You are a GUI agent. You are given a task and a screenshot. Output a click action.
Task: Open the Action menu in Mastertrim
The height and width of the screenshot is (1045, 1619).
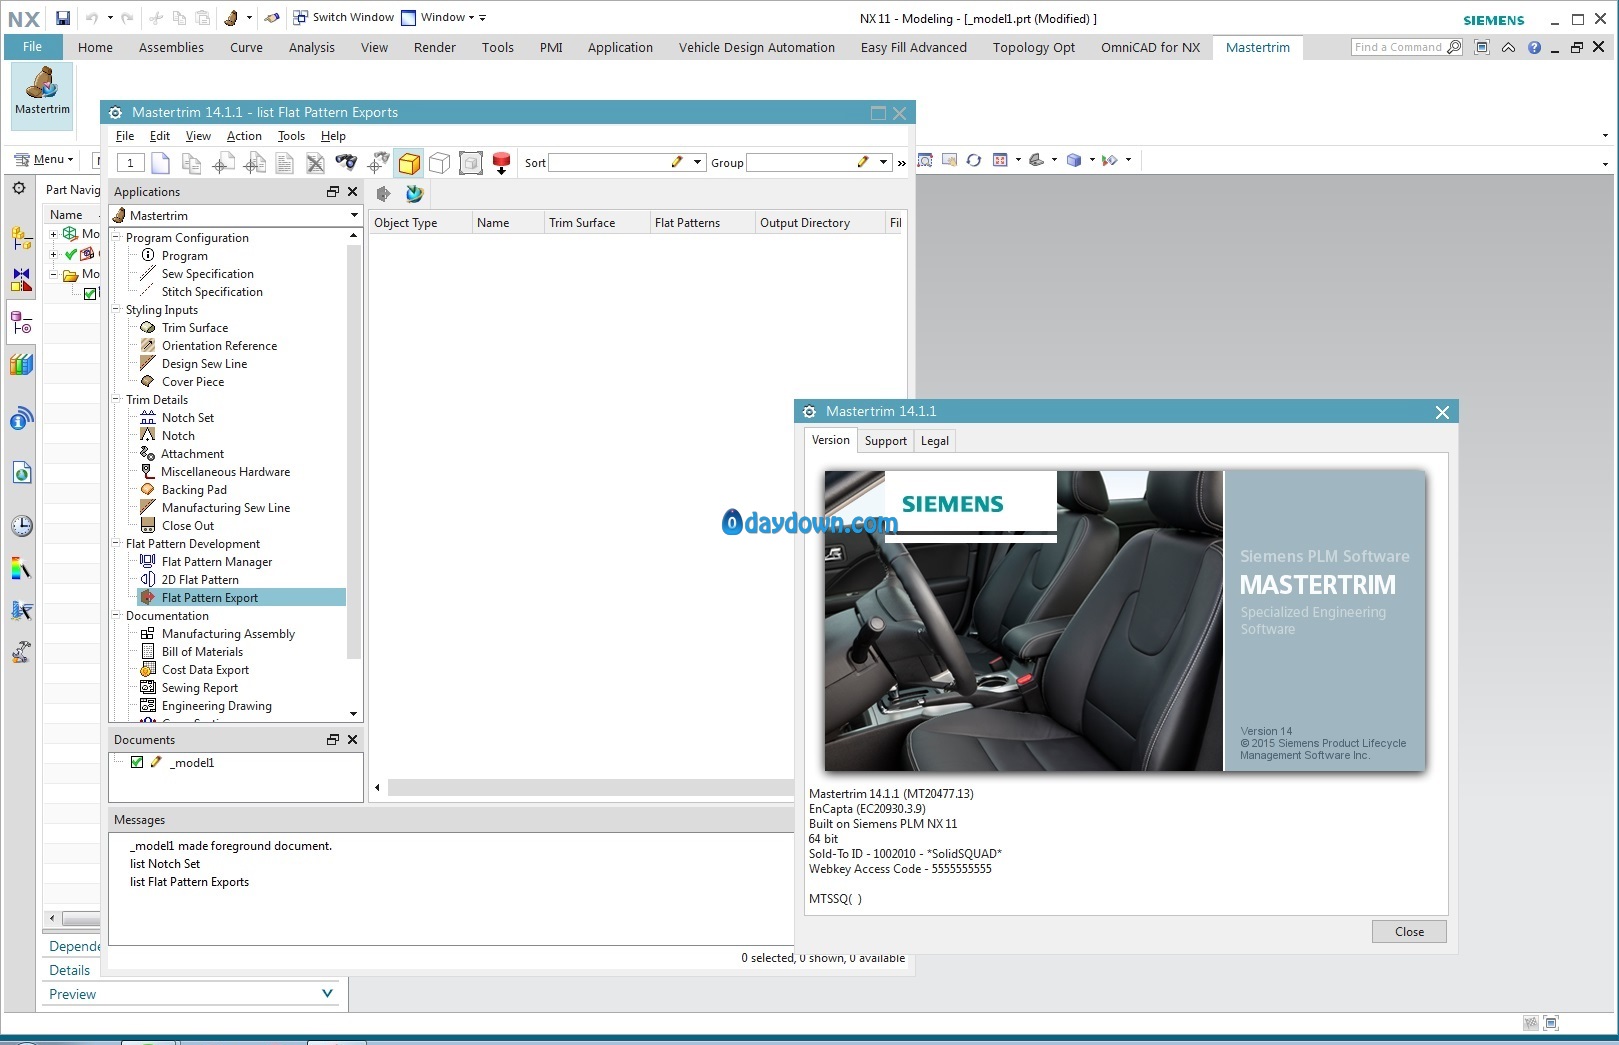point(244,136)
